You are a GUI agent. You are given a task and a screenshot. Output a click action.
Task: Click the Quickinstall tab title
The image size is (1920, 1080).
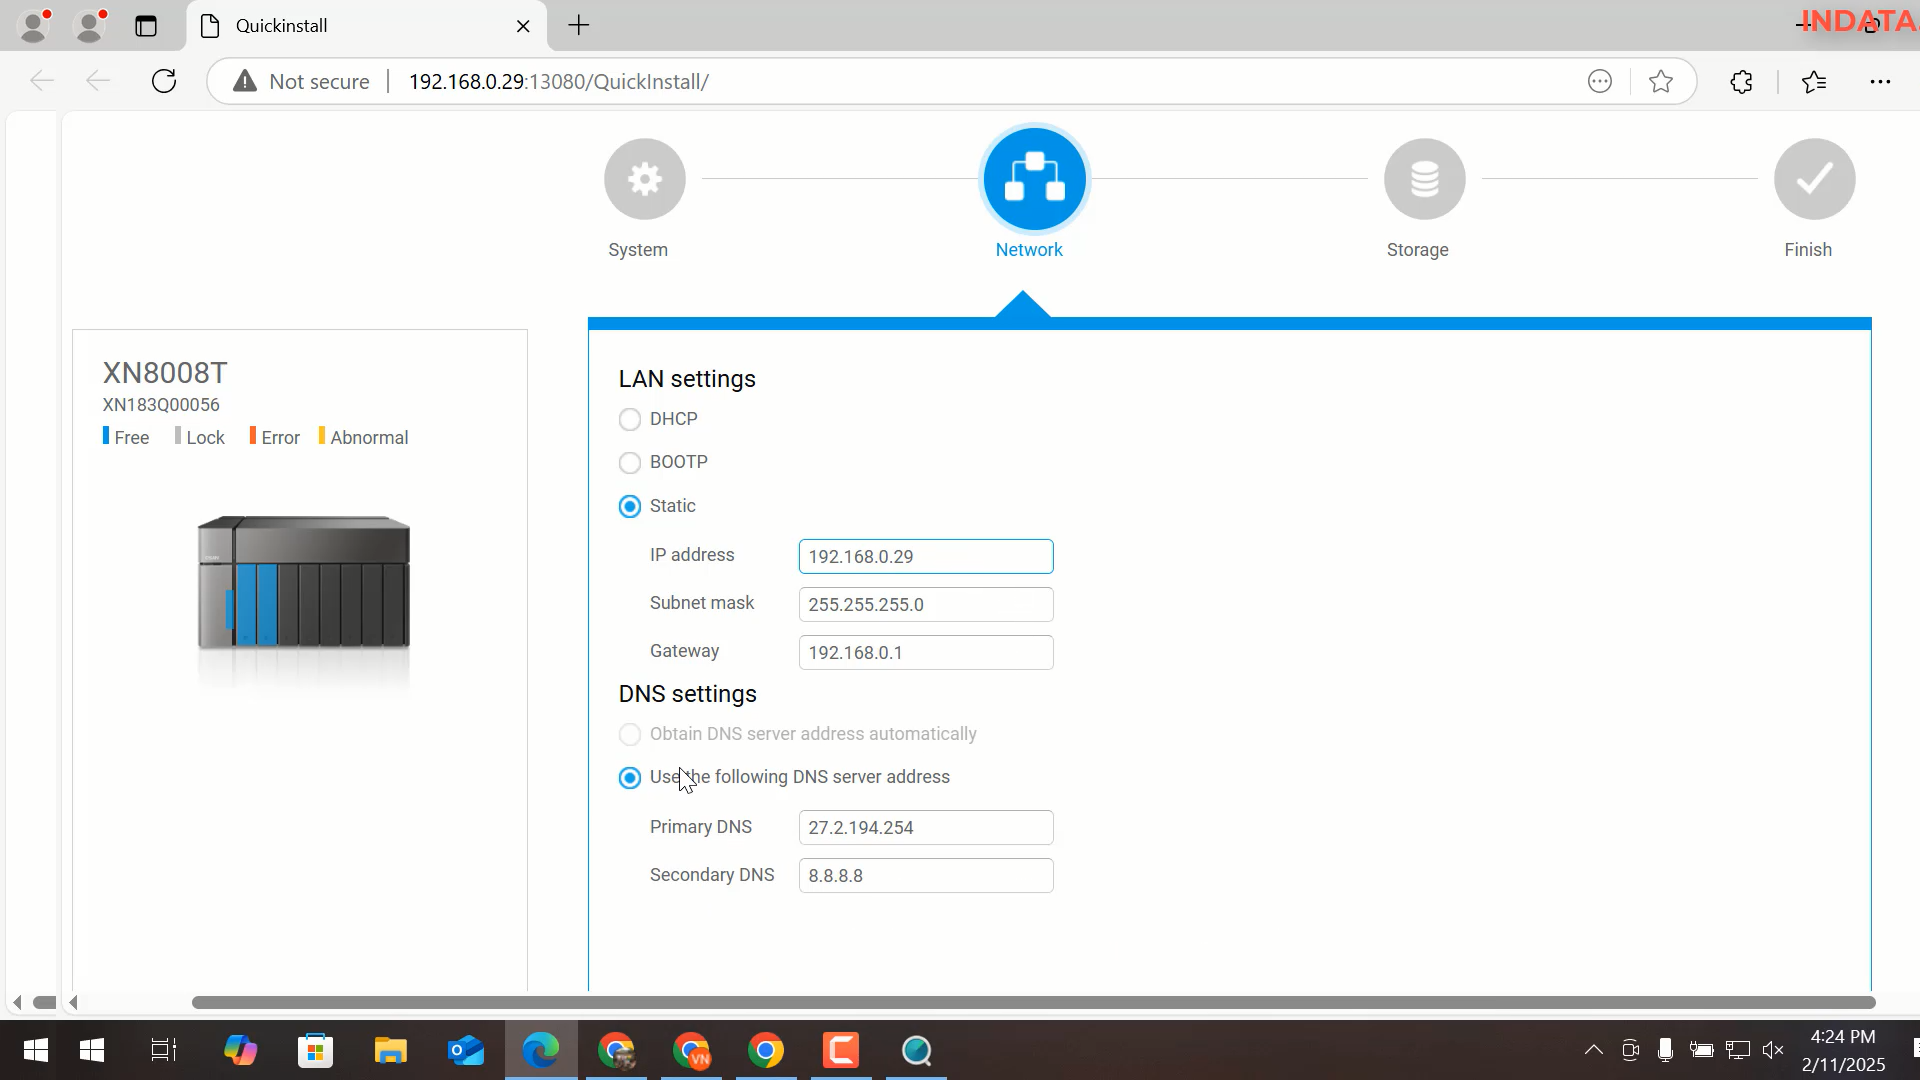click(281, 26)
